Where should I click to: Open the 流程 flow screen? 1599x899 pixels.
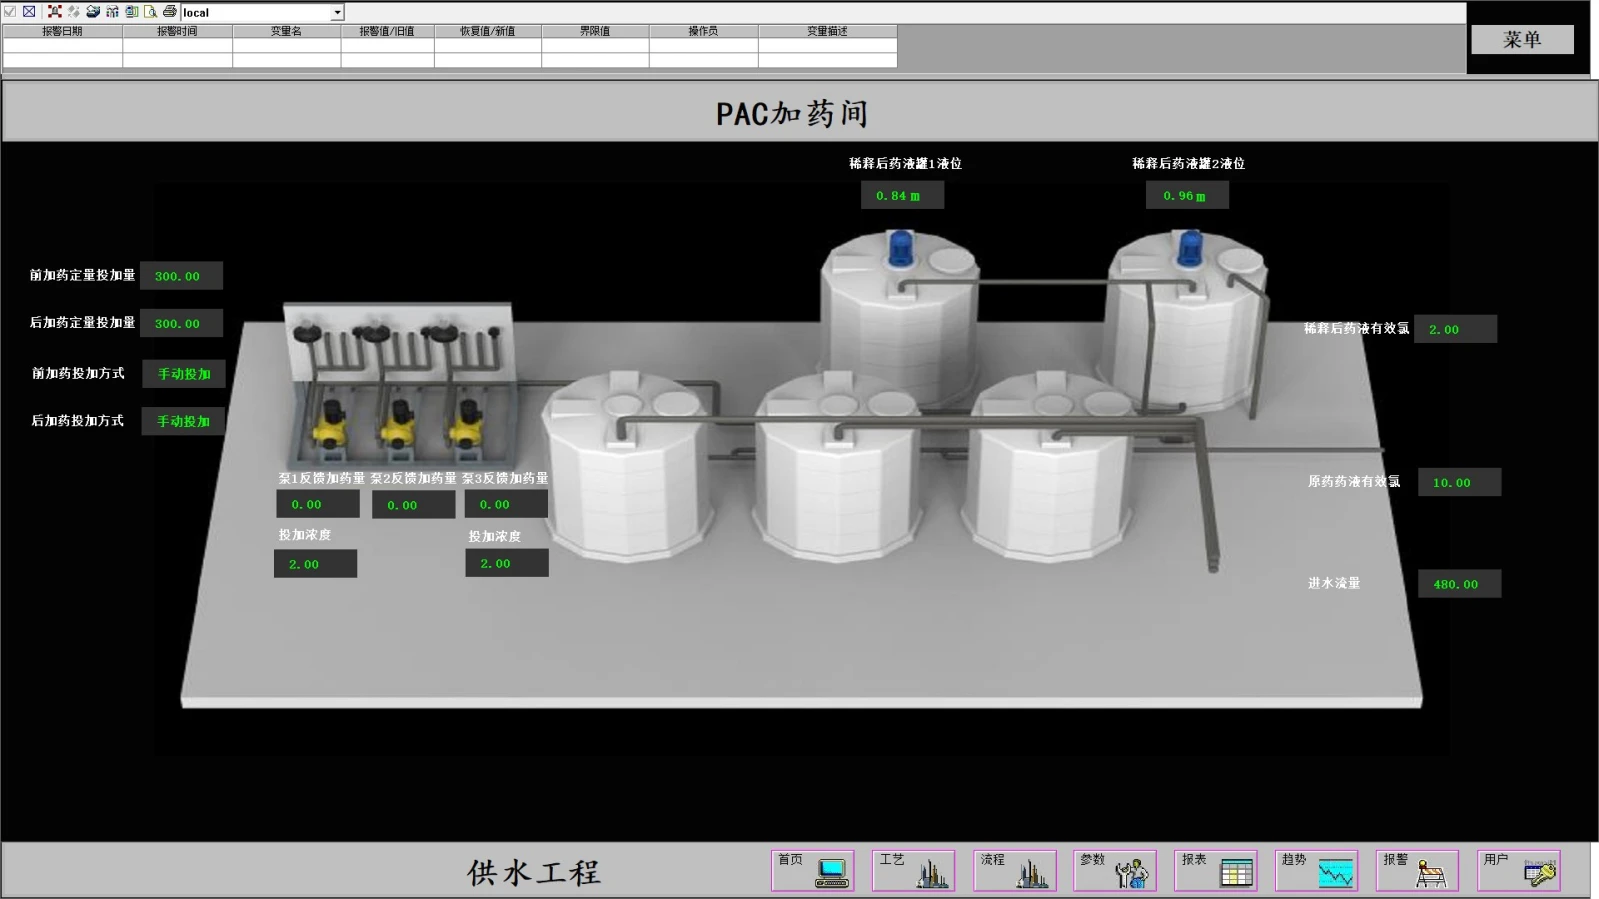(x=1014, y=870)
